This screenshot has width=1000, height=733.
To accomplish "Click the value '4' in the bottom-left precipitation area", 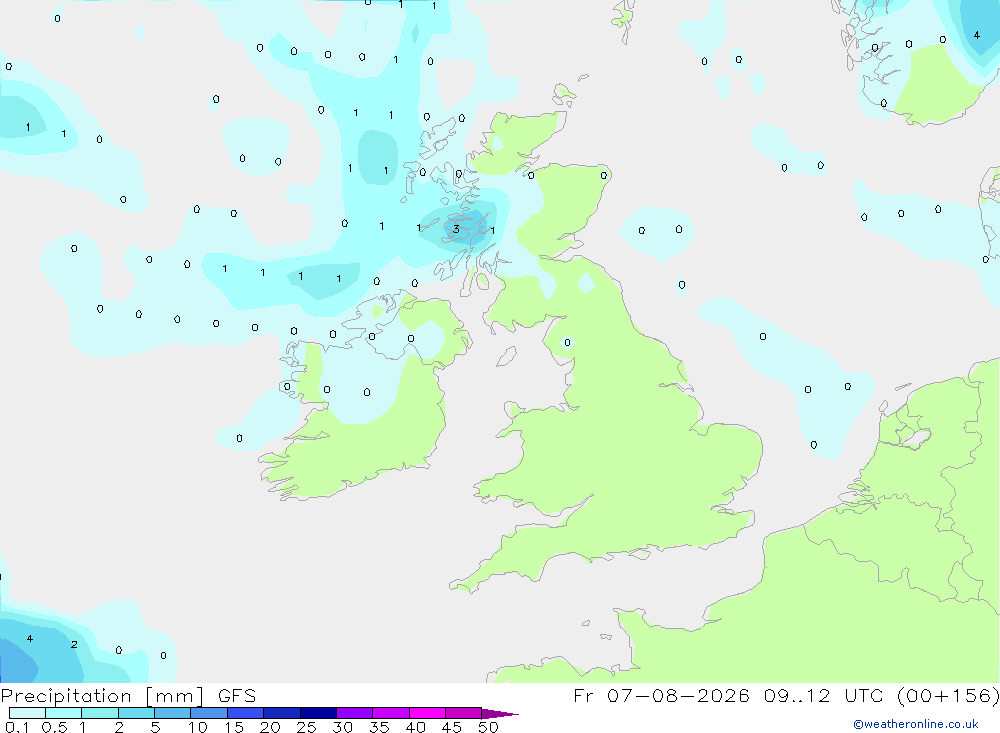I will click(29, 639).
